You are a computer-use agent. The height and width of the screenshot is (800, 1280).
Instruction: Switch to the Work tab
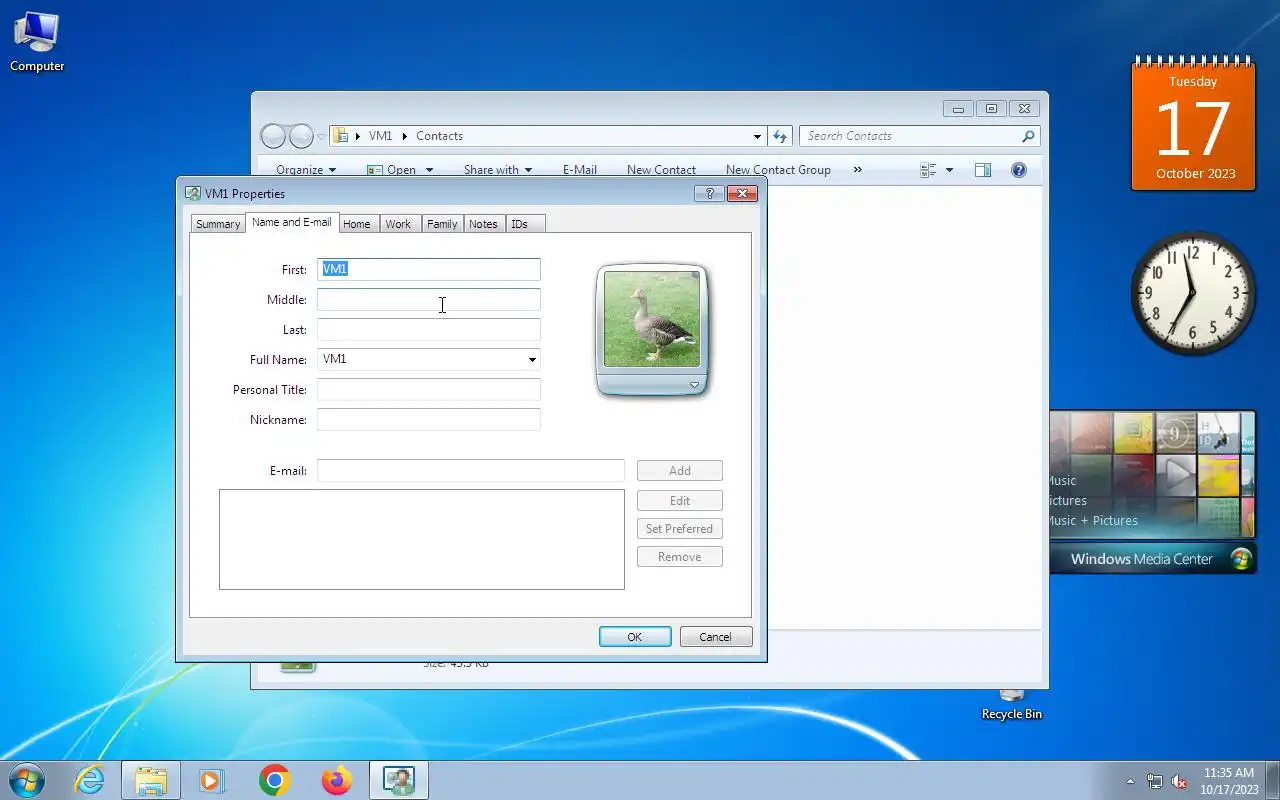tap(398, 224)
